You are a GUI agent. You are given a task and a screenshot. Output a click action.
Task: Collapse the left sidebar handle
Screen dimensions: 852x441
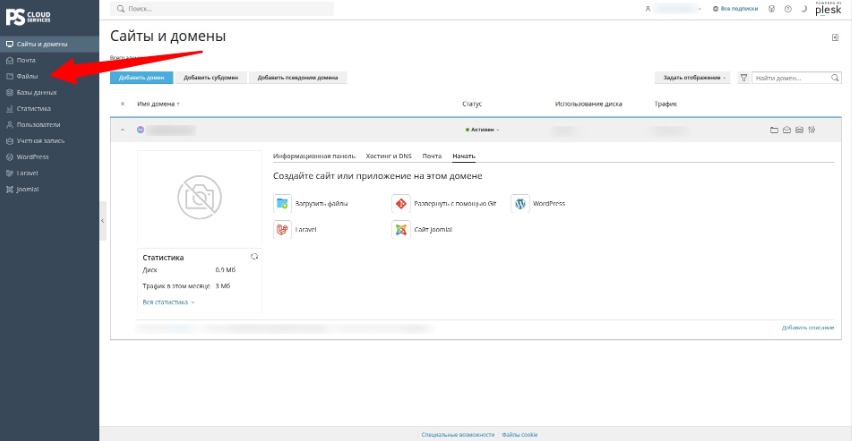[103, 221]
